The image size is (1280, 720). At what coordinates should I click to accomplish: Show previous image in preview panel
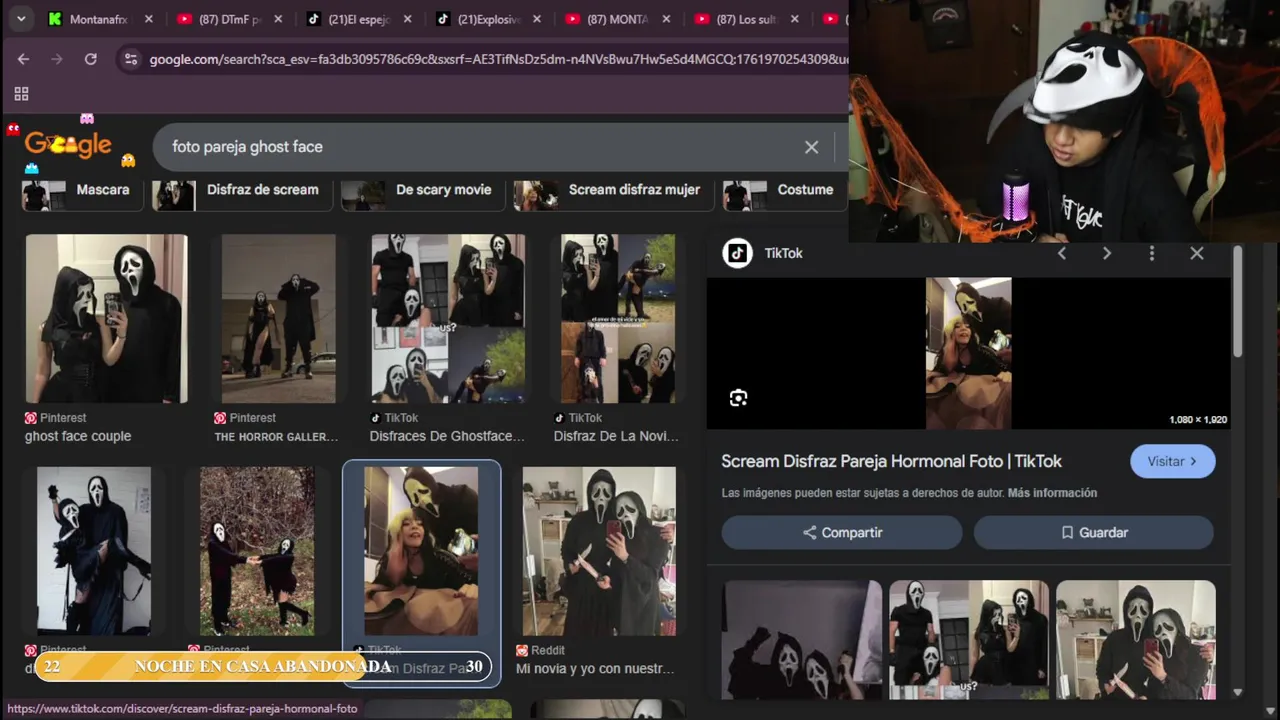tap(1062, 254)
